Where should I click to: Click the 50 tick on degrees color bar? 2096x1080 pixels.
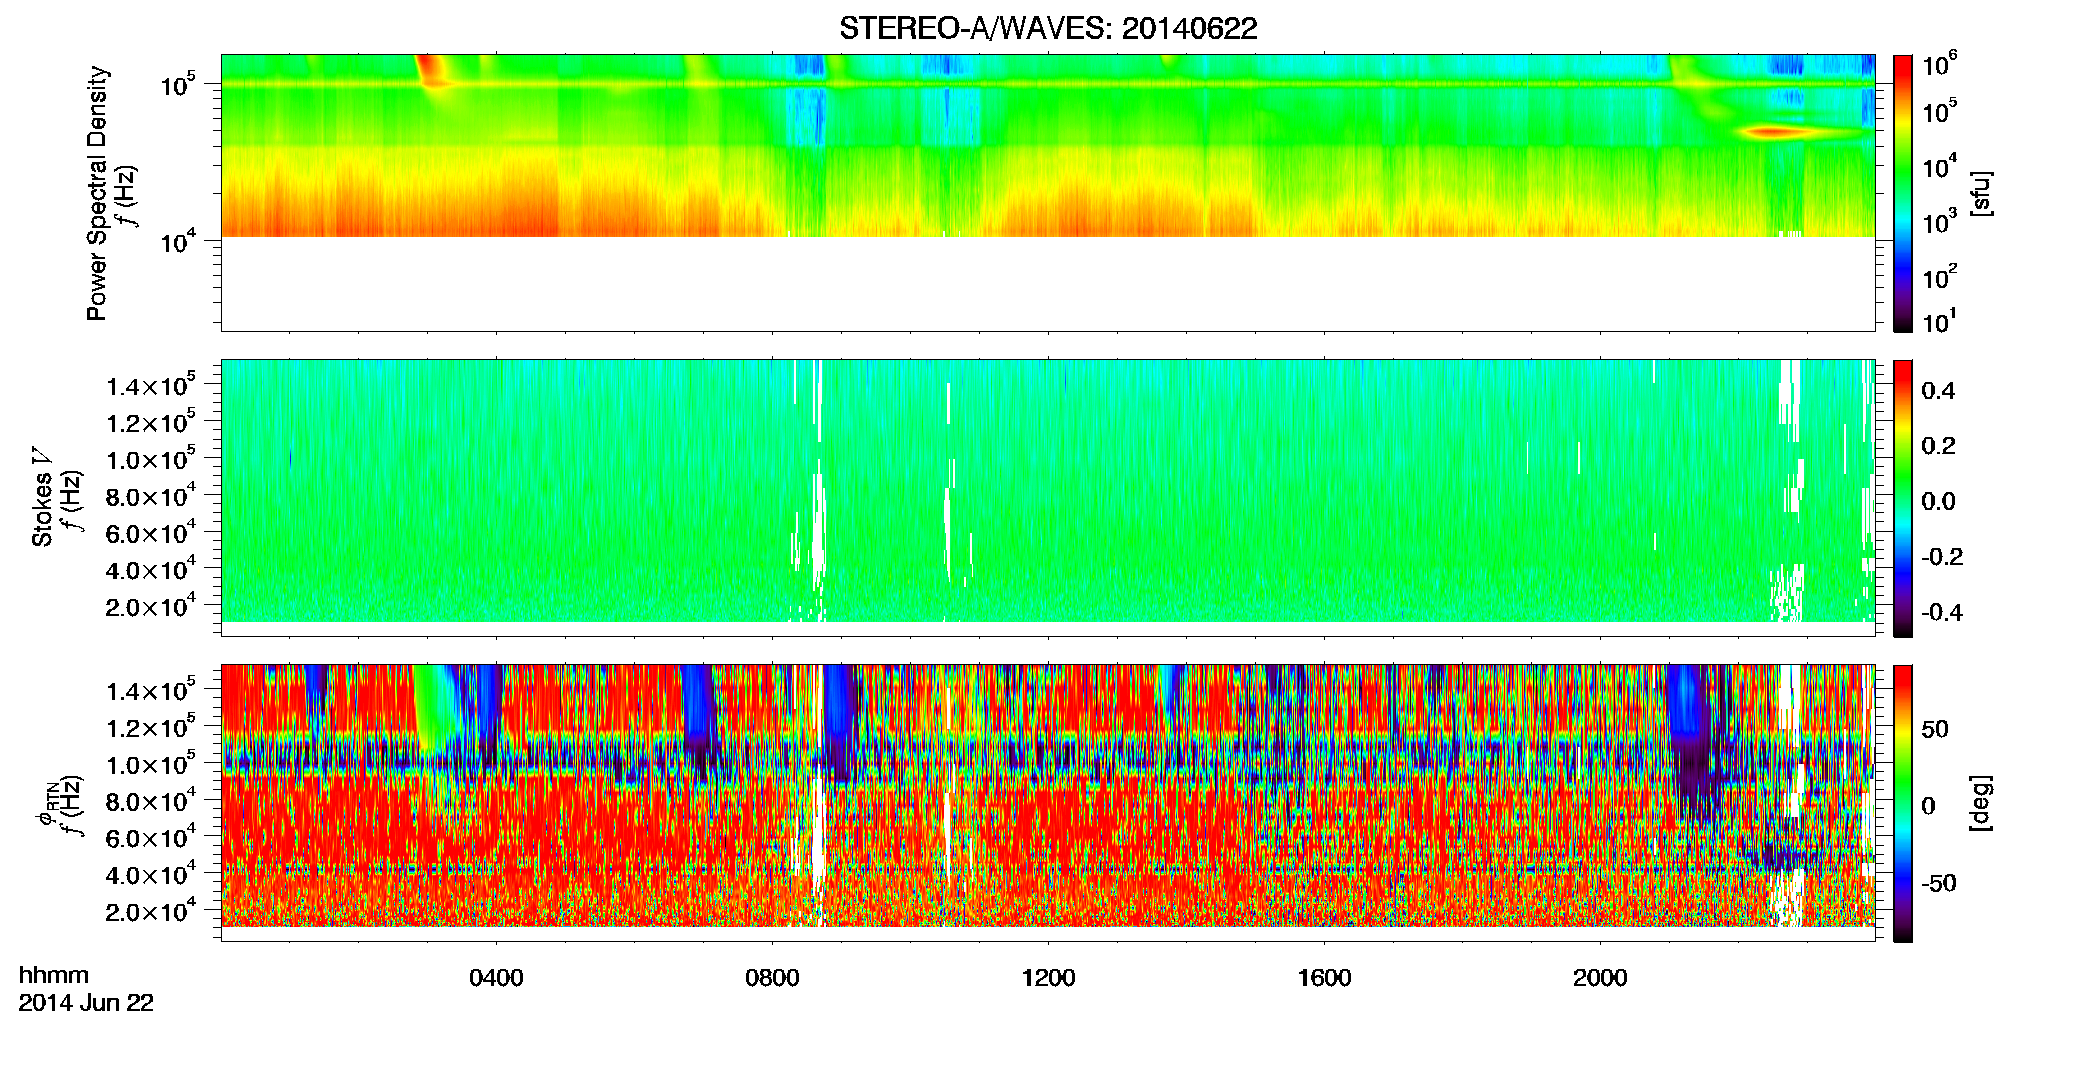coord(1935,729)
